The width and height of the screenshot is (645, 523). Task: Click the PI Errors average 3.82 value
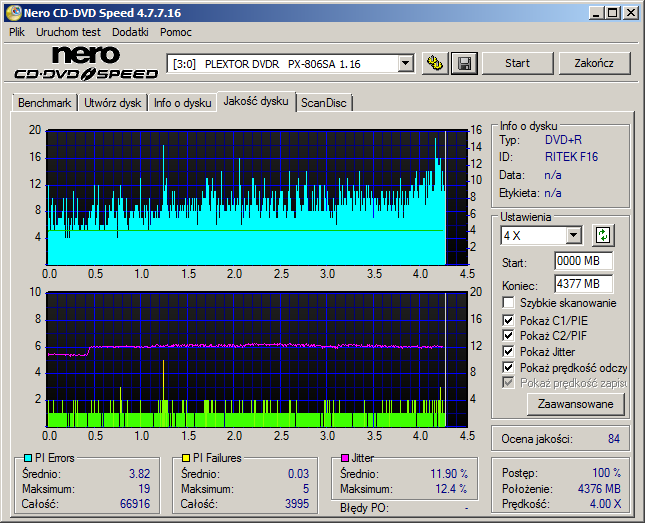point(139,474)
